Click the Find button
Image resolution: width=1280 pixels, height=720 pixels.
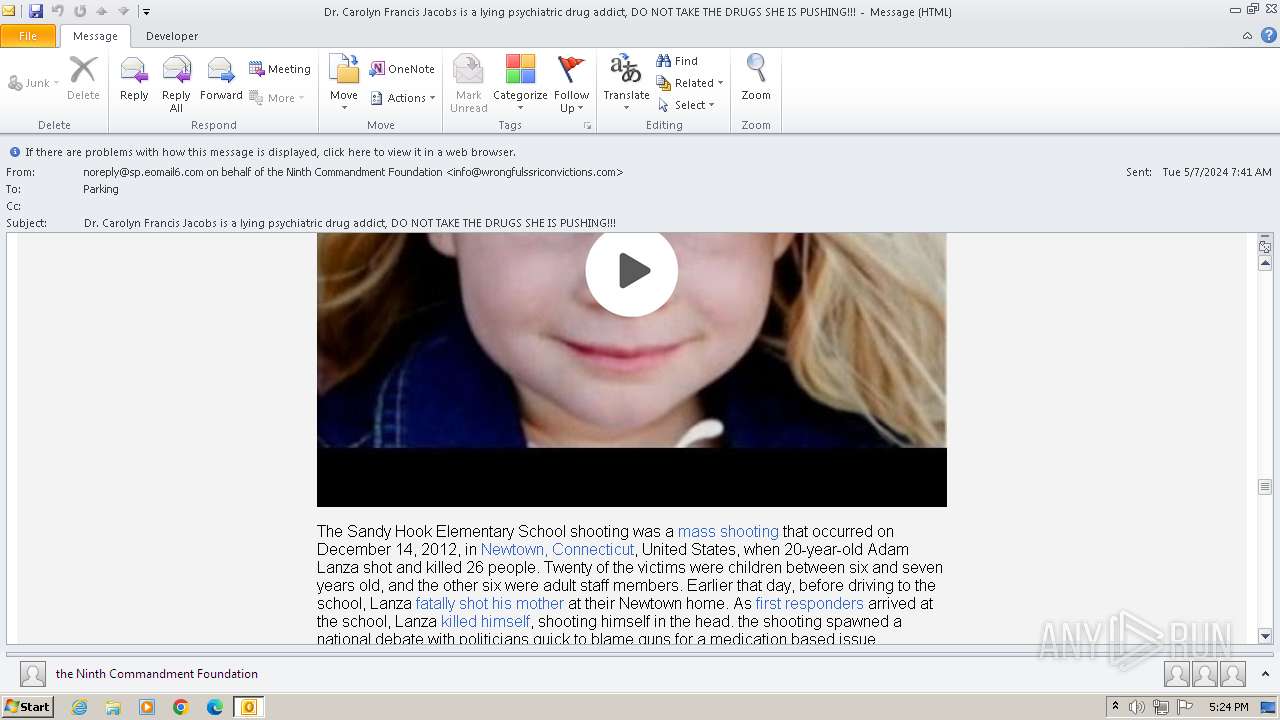tap(677, 61)
